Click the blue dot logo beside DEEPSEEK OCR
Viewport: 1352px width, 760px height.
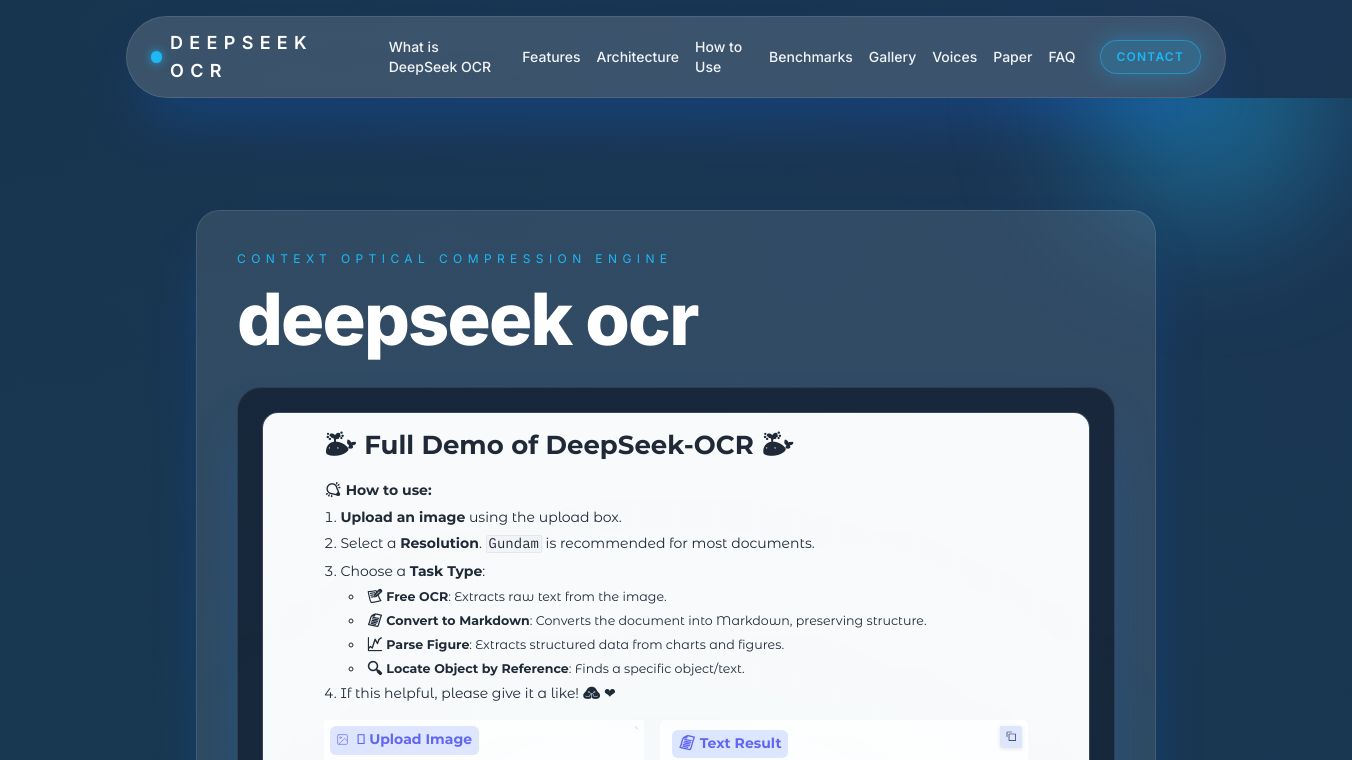[156, 57]
